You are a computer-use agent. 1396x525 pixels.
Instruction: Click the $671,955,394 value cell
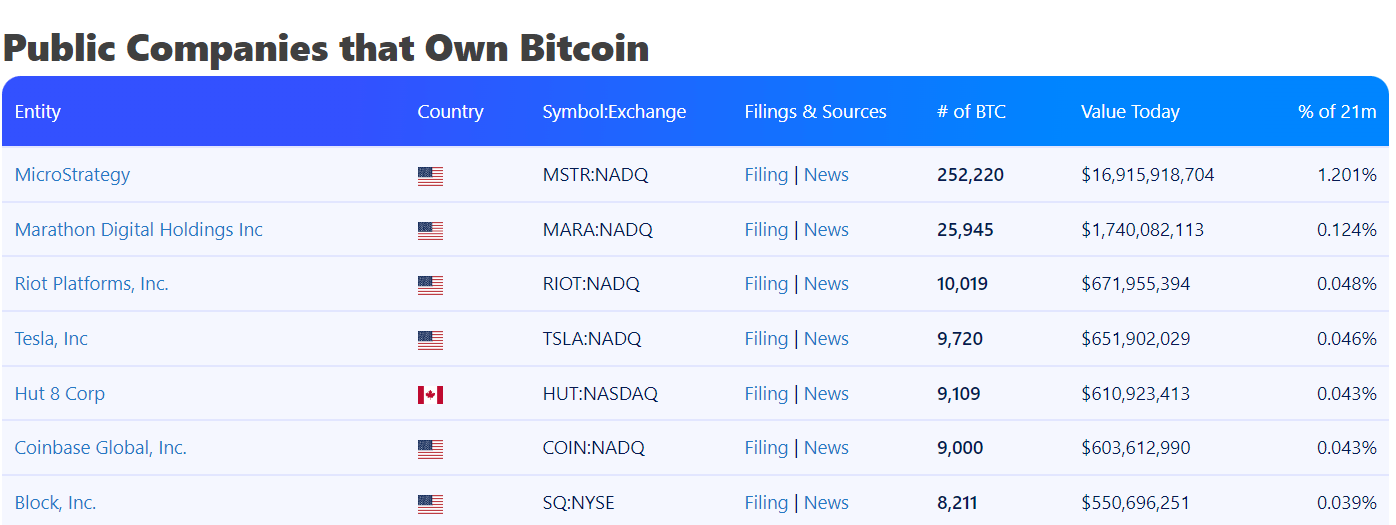click(x=1136, y=284)
